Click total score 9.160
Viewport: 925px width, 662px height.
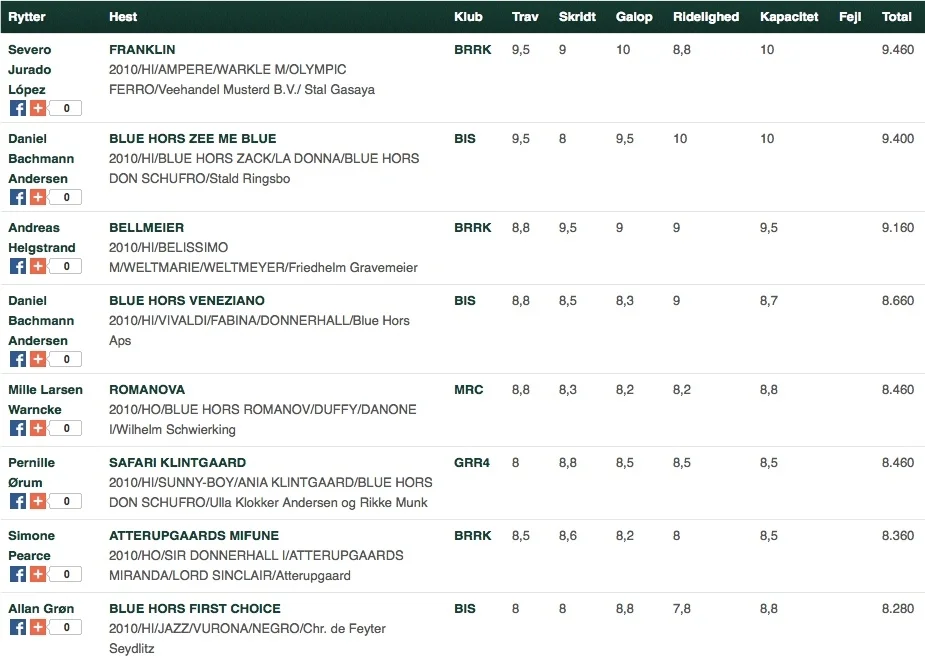[x=898, y=228]
